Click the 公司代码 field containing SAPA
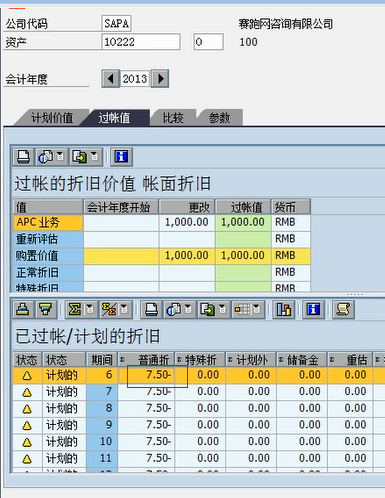This screenshot has width=385, height=498. pos(116,23)
